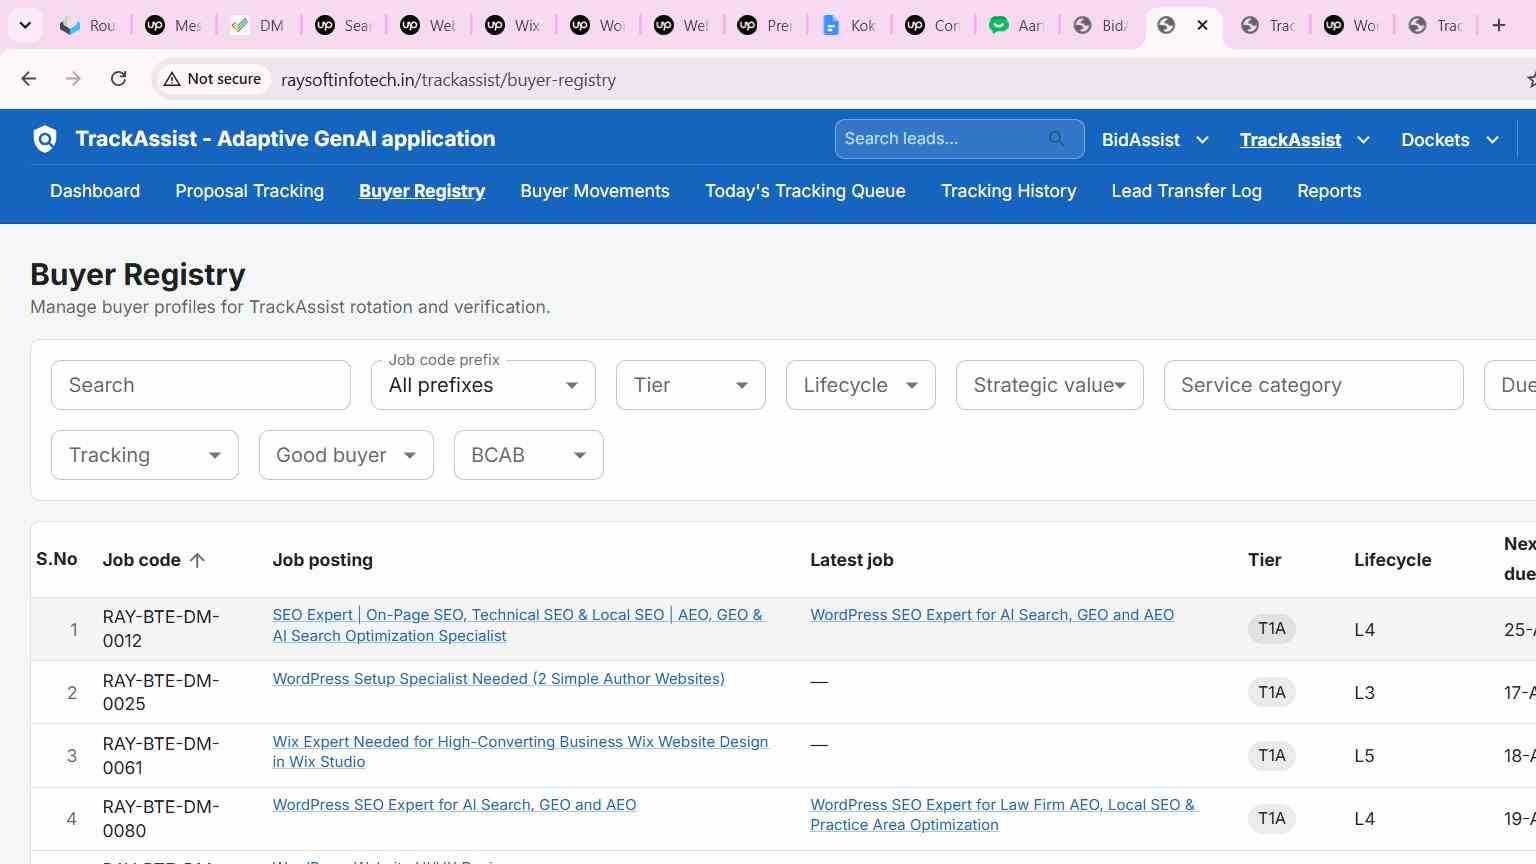Open WordPress Setup Specialist Needed job link
The image size is (1536, 864).
[498, 679]
